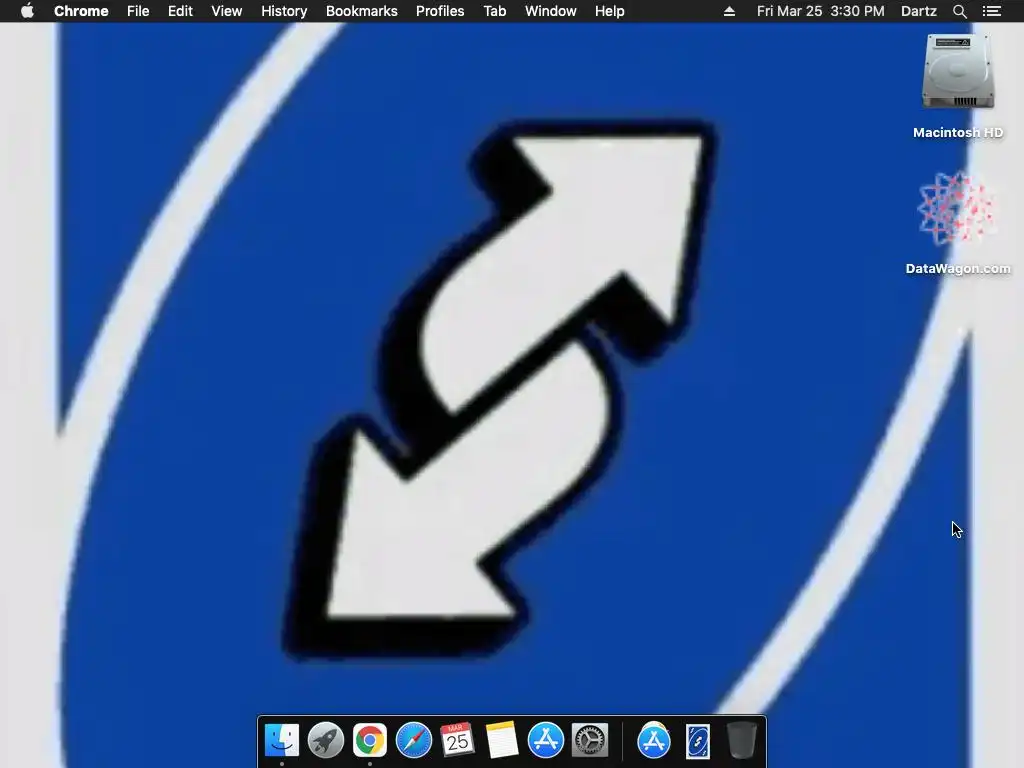
Task: Click the Macintosh HD label text
Action: 958,133
